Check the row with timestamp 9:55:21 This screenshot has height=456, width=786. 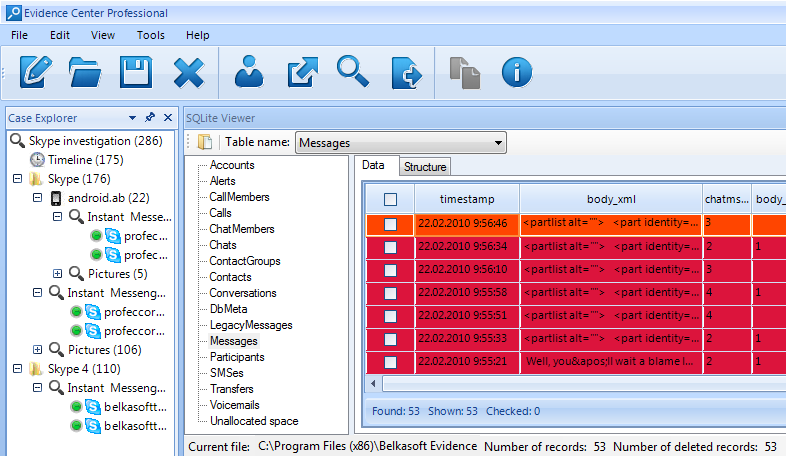tap(390, 363)
